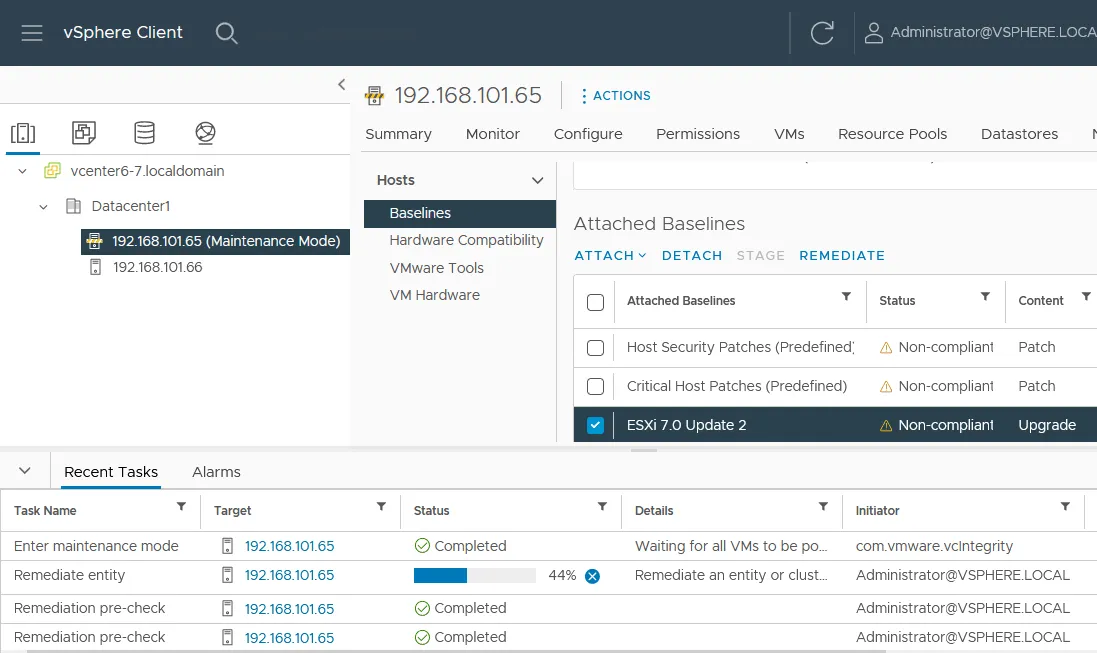Cancel the Remediate entity task
This screenshot has width=1097, height=653.
click(x=592, y=576)
